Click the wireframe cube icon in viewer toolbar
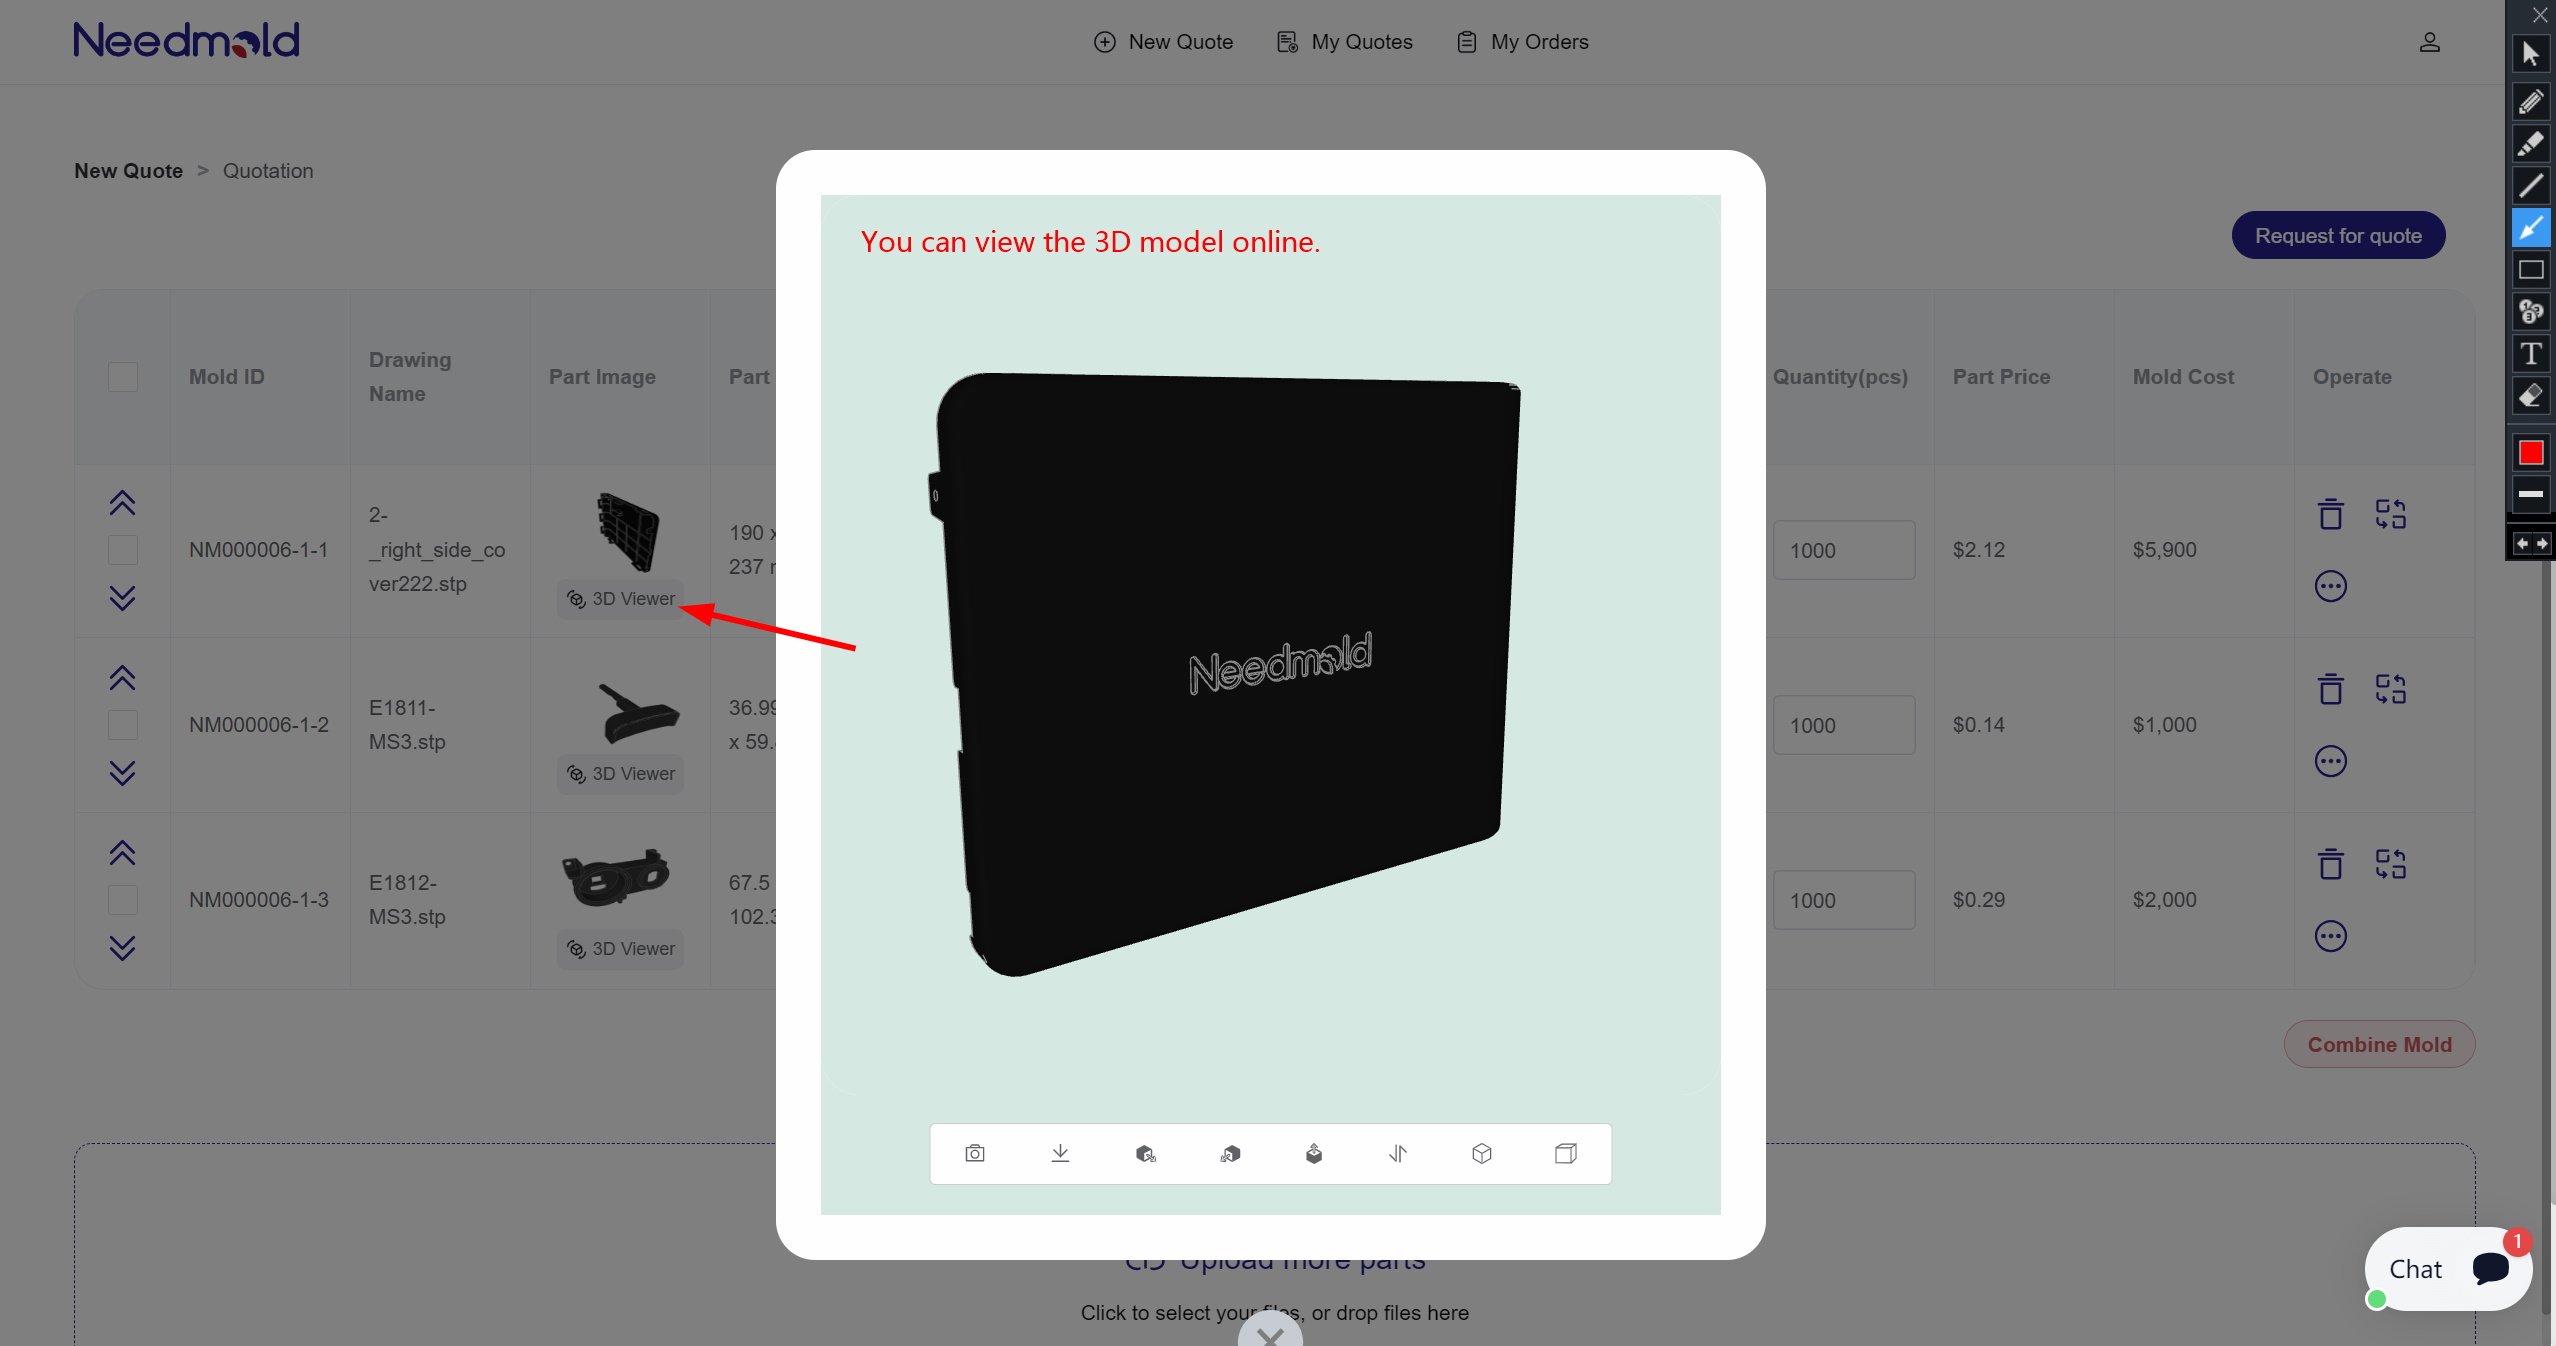The image size is (2556, 1346). click(1482, 1154)
